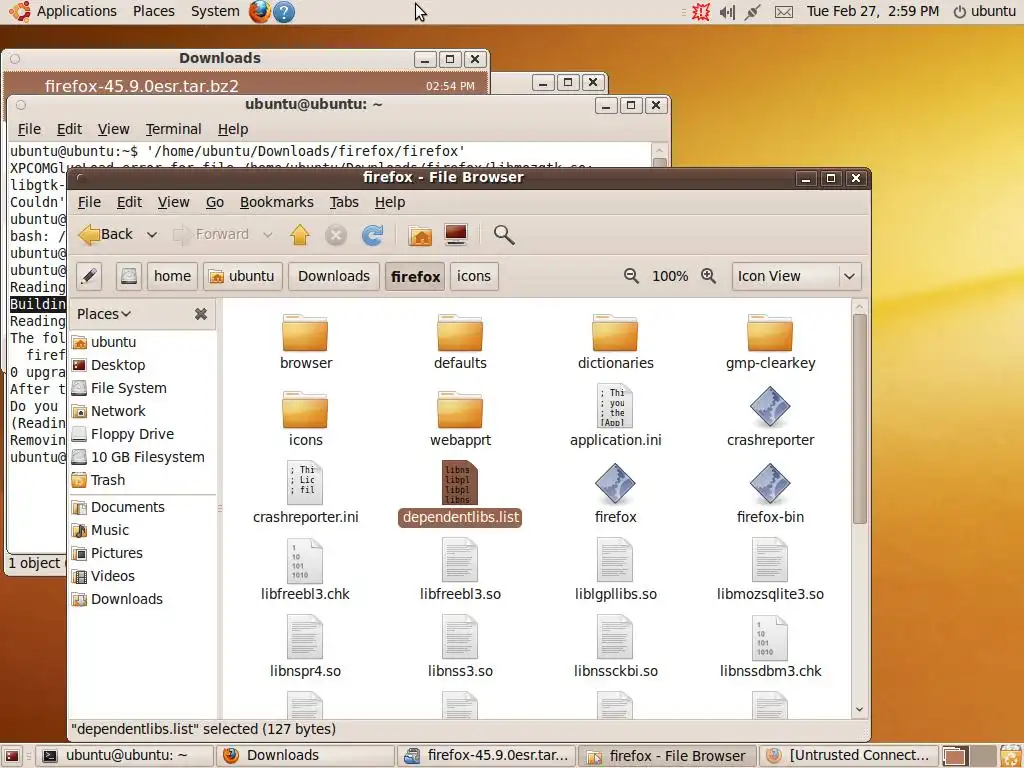The width and height of the screenshot is (1024, 768).
Task: Click the Show Desktop button in bottom panel
Action: 12,756
